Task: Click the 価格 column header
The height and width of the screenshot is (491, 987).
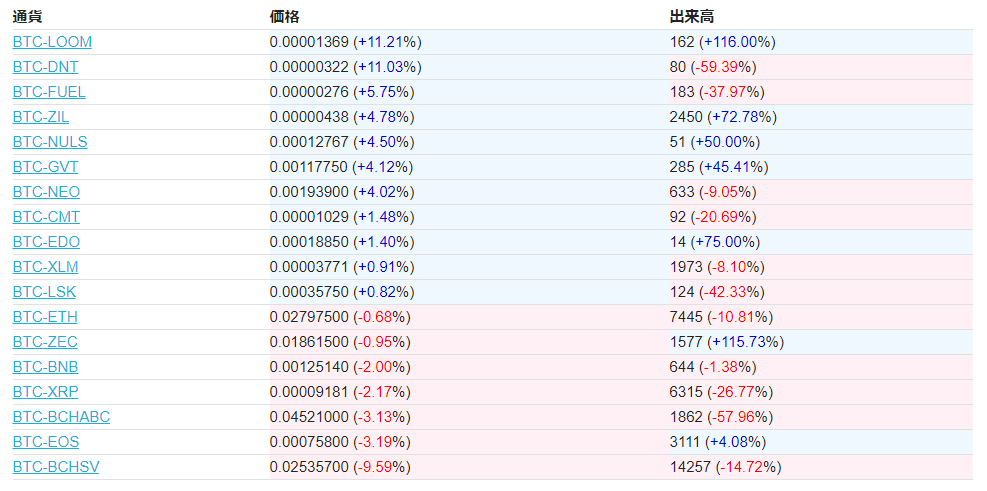Action: point(284,17)
